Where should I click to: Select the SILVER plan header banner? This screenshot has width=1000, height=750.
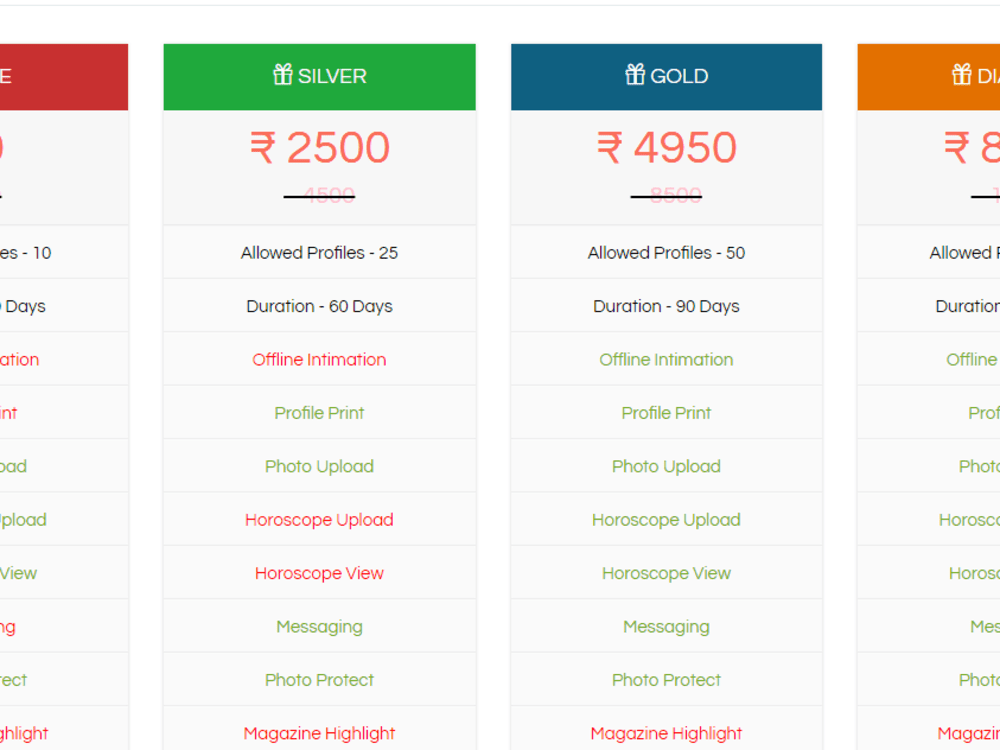point(319,76)
